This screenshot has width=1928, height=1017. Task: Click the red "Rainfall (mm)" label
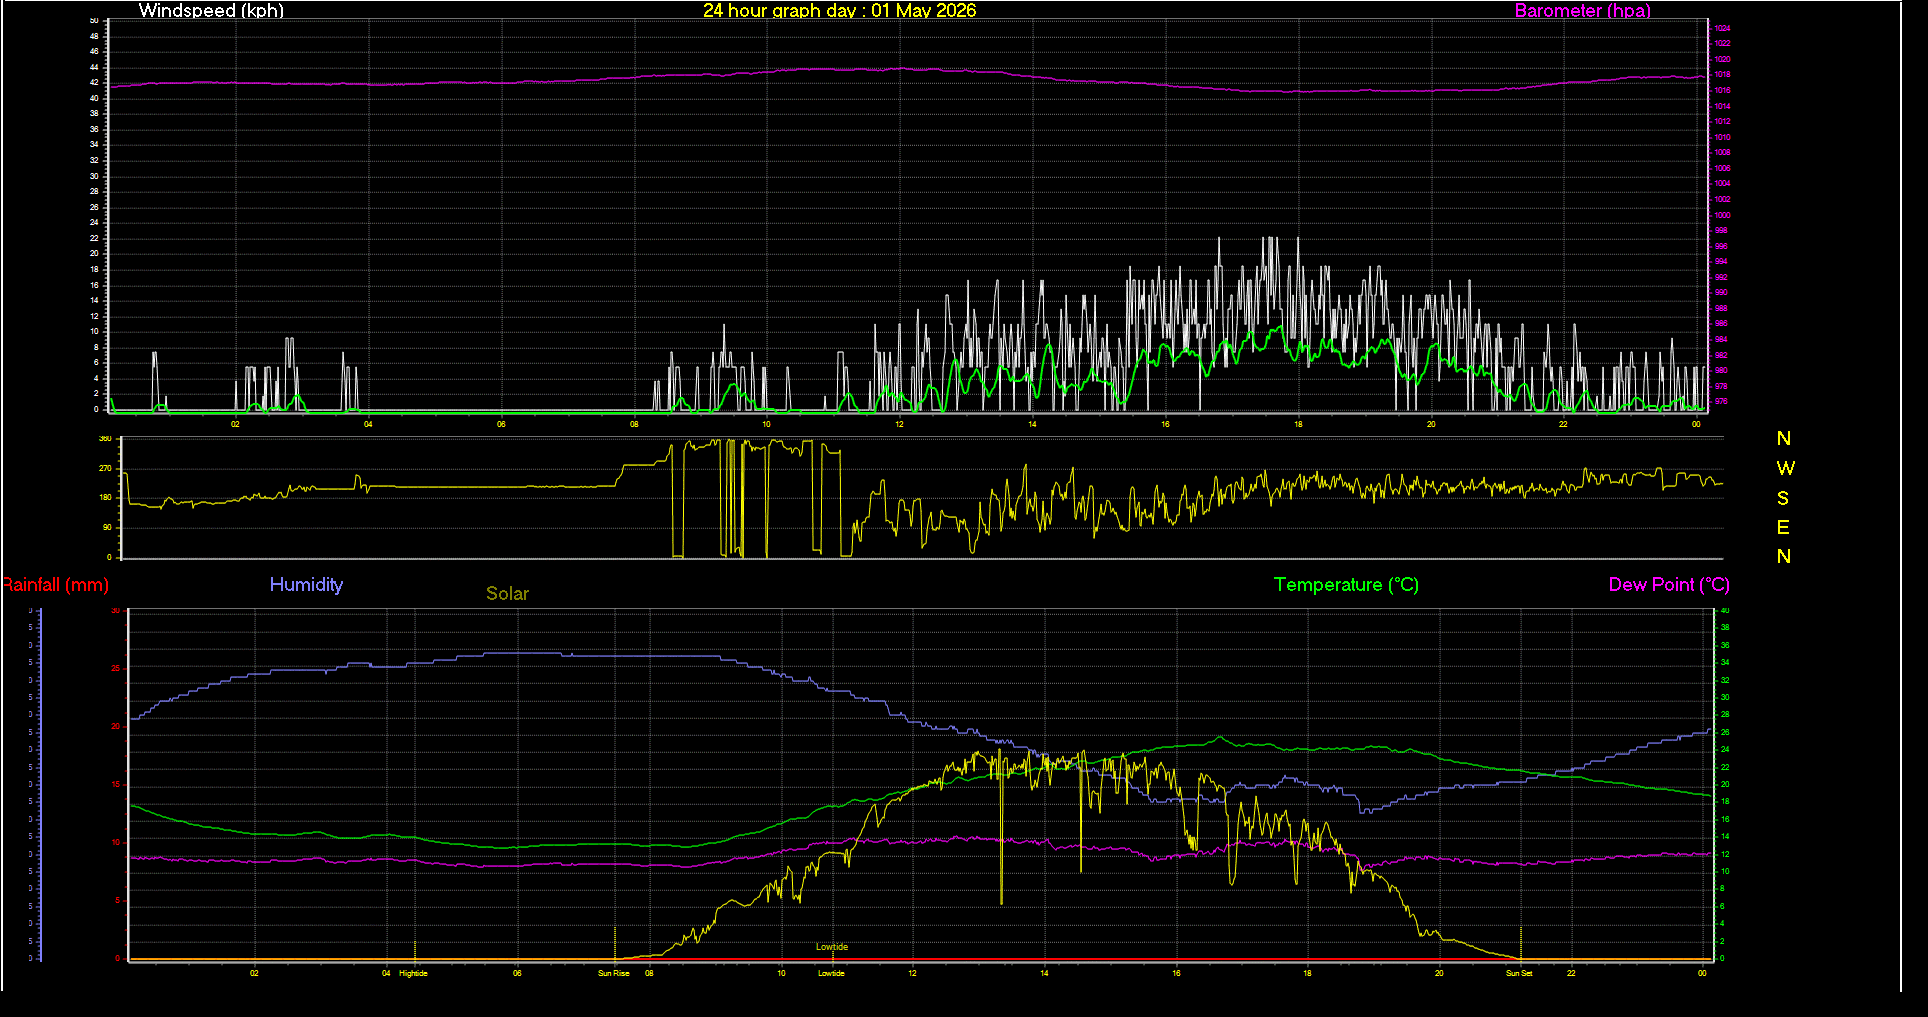[55, 585]
